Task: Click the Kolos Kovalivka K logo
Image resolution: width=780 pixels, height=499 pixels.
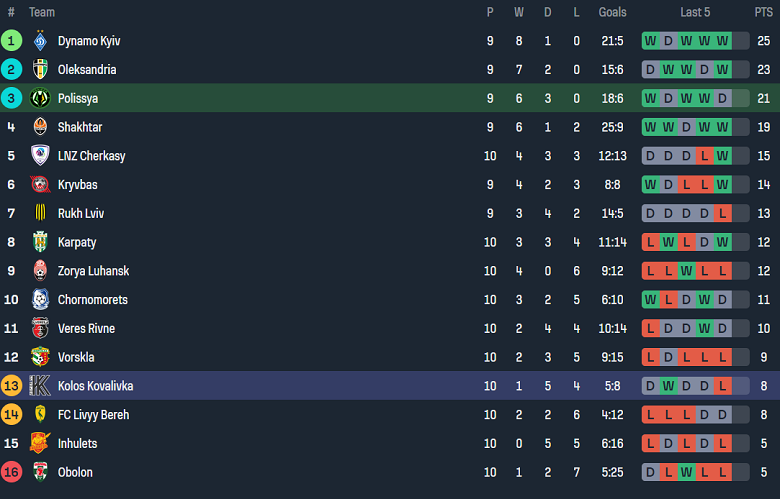Action: point(40,386)
